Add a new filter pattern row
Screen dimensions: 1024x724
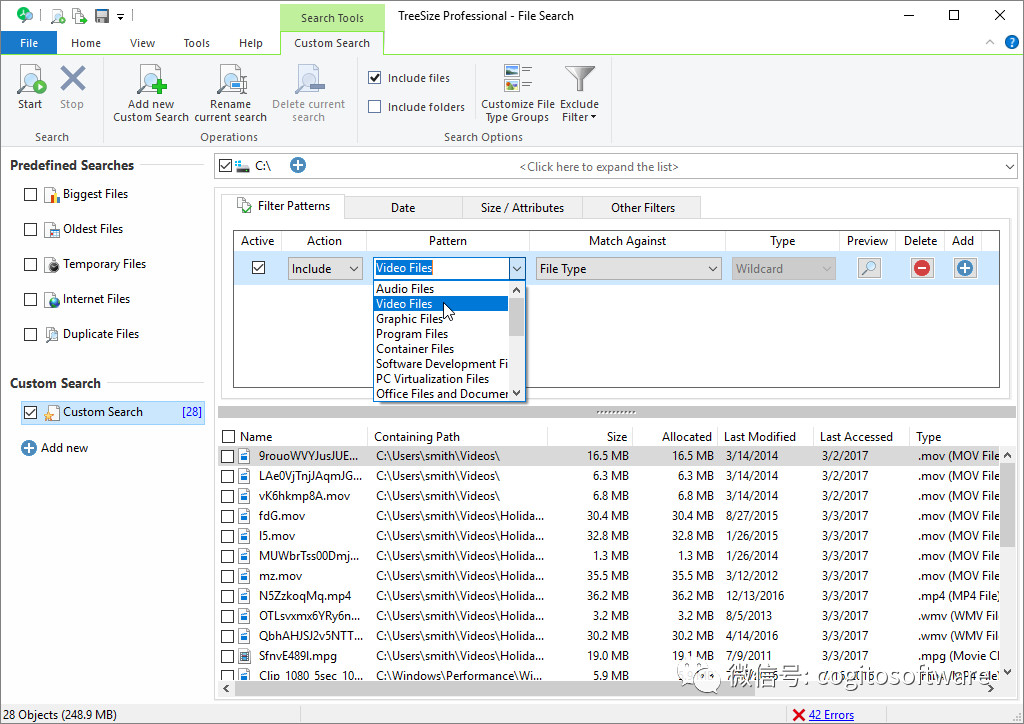pyautogui.click(x=965, y=268)
